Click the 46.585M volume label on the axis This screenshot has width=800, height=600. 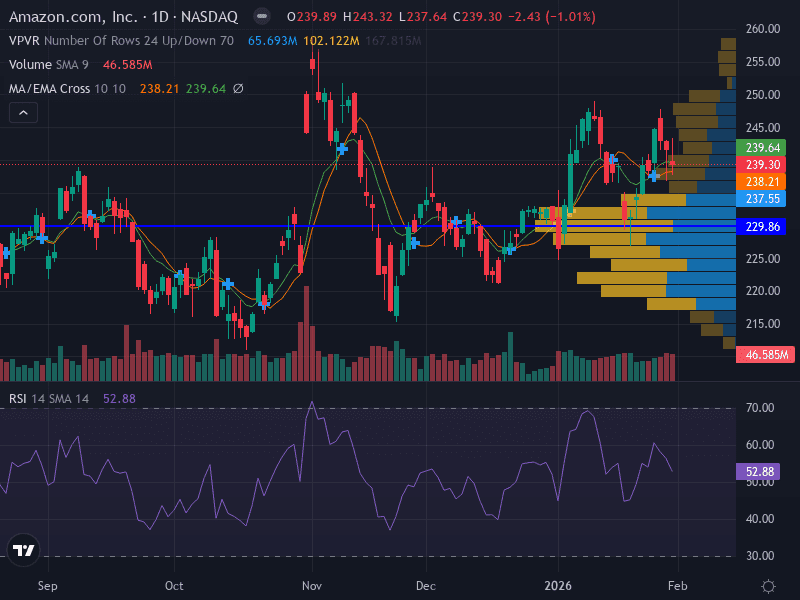765,355
